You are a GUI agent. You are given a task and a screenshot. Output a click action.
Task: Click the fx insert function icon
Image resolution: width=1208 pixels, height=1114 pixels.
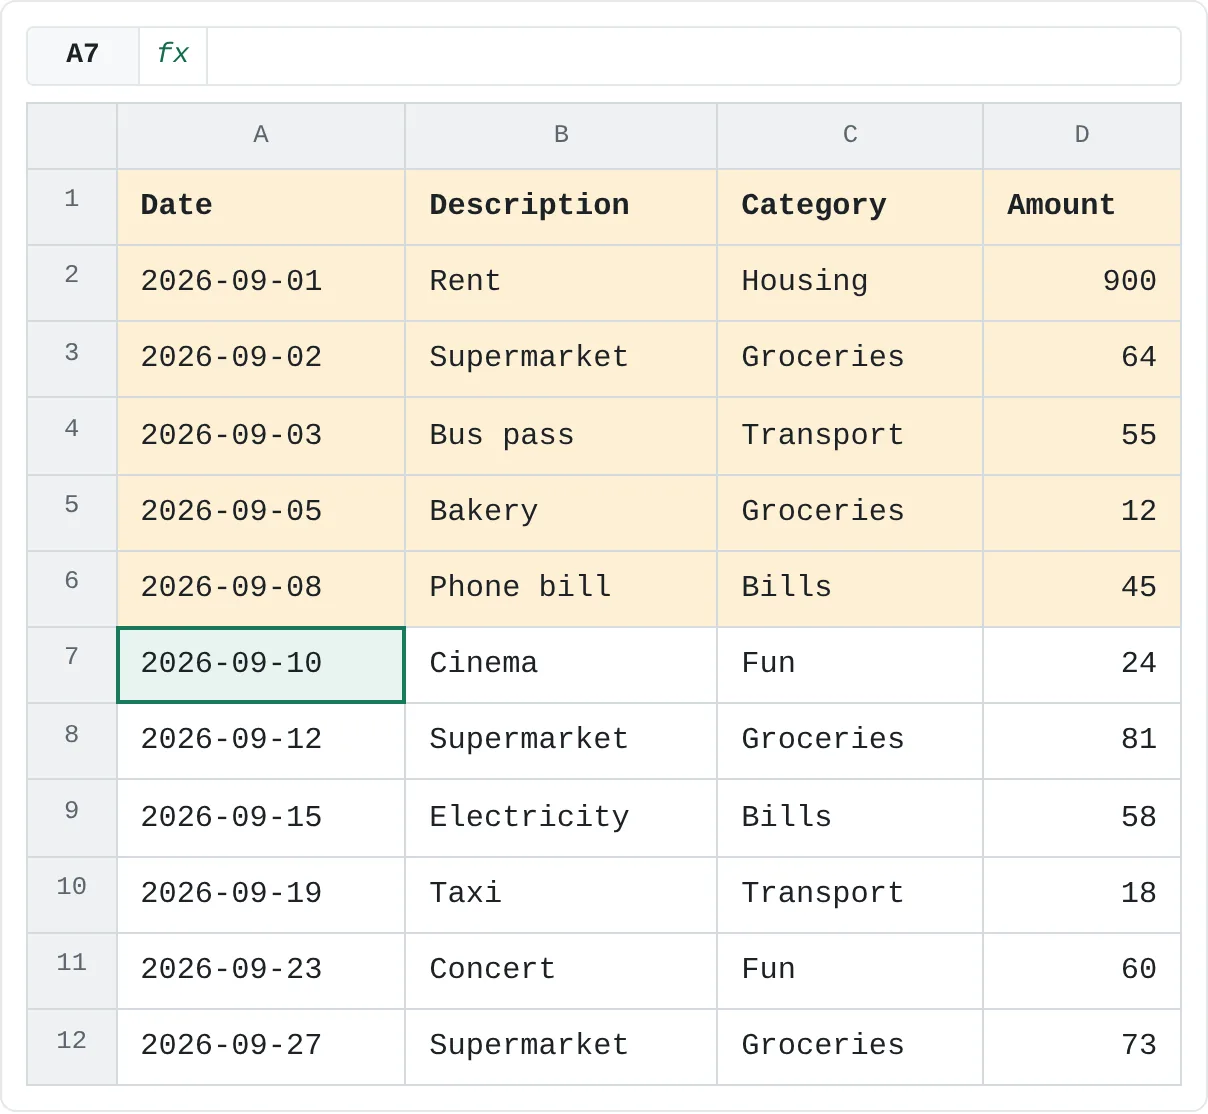[x=173, y=54]
